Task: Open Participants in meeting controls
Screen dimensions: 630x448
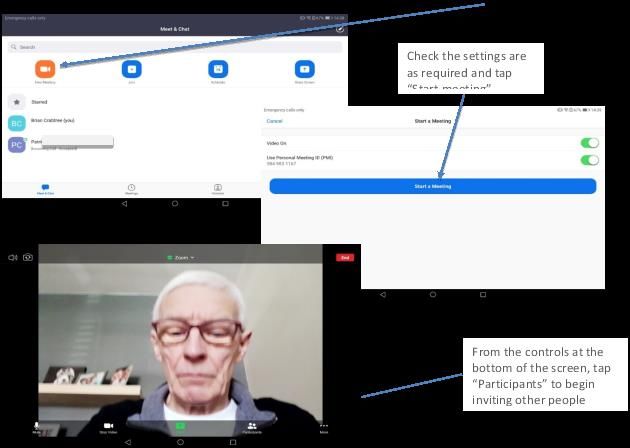Action: 252,428
